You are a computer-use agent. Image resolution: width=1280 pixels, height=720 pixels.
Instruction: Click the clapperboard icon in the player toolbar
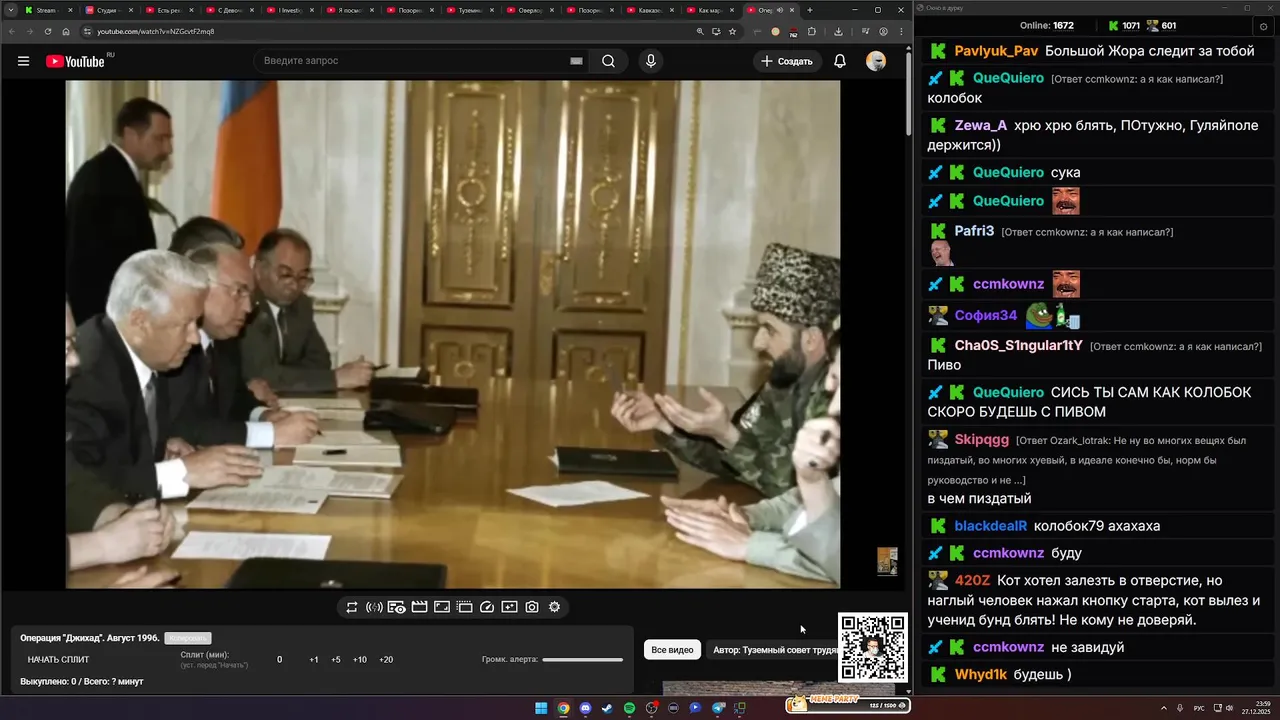pyautogui.click(x=419, y=607)
